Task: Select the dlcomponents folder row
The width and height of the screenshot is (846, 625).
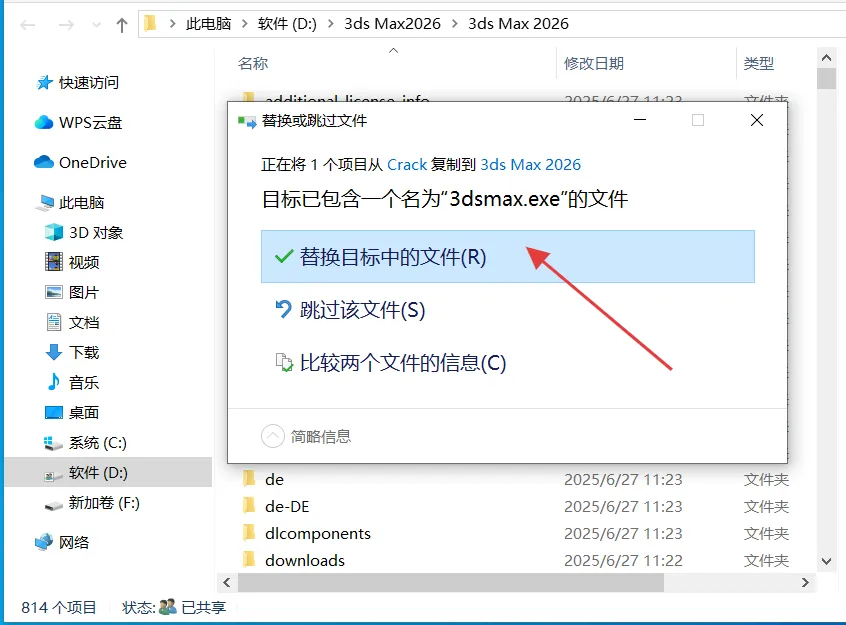Action: click(515, 533)
